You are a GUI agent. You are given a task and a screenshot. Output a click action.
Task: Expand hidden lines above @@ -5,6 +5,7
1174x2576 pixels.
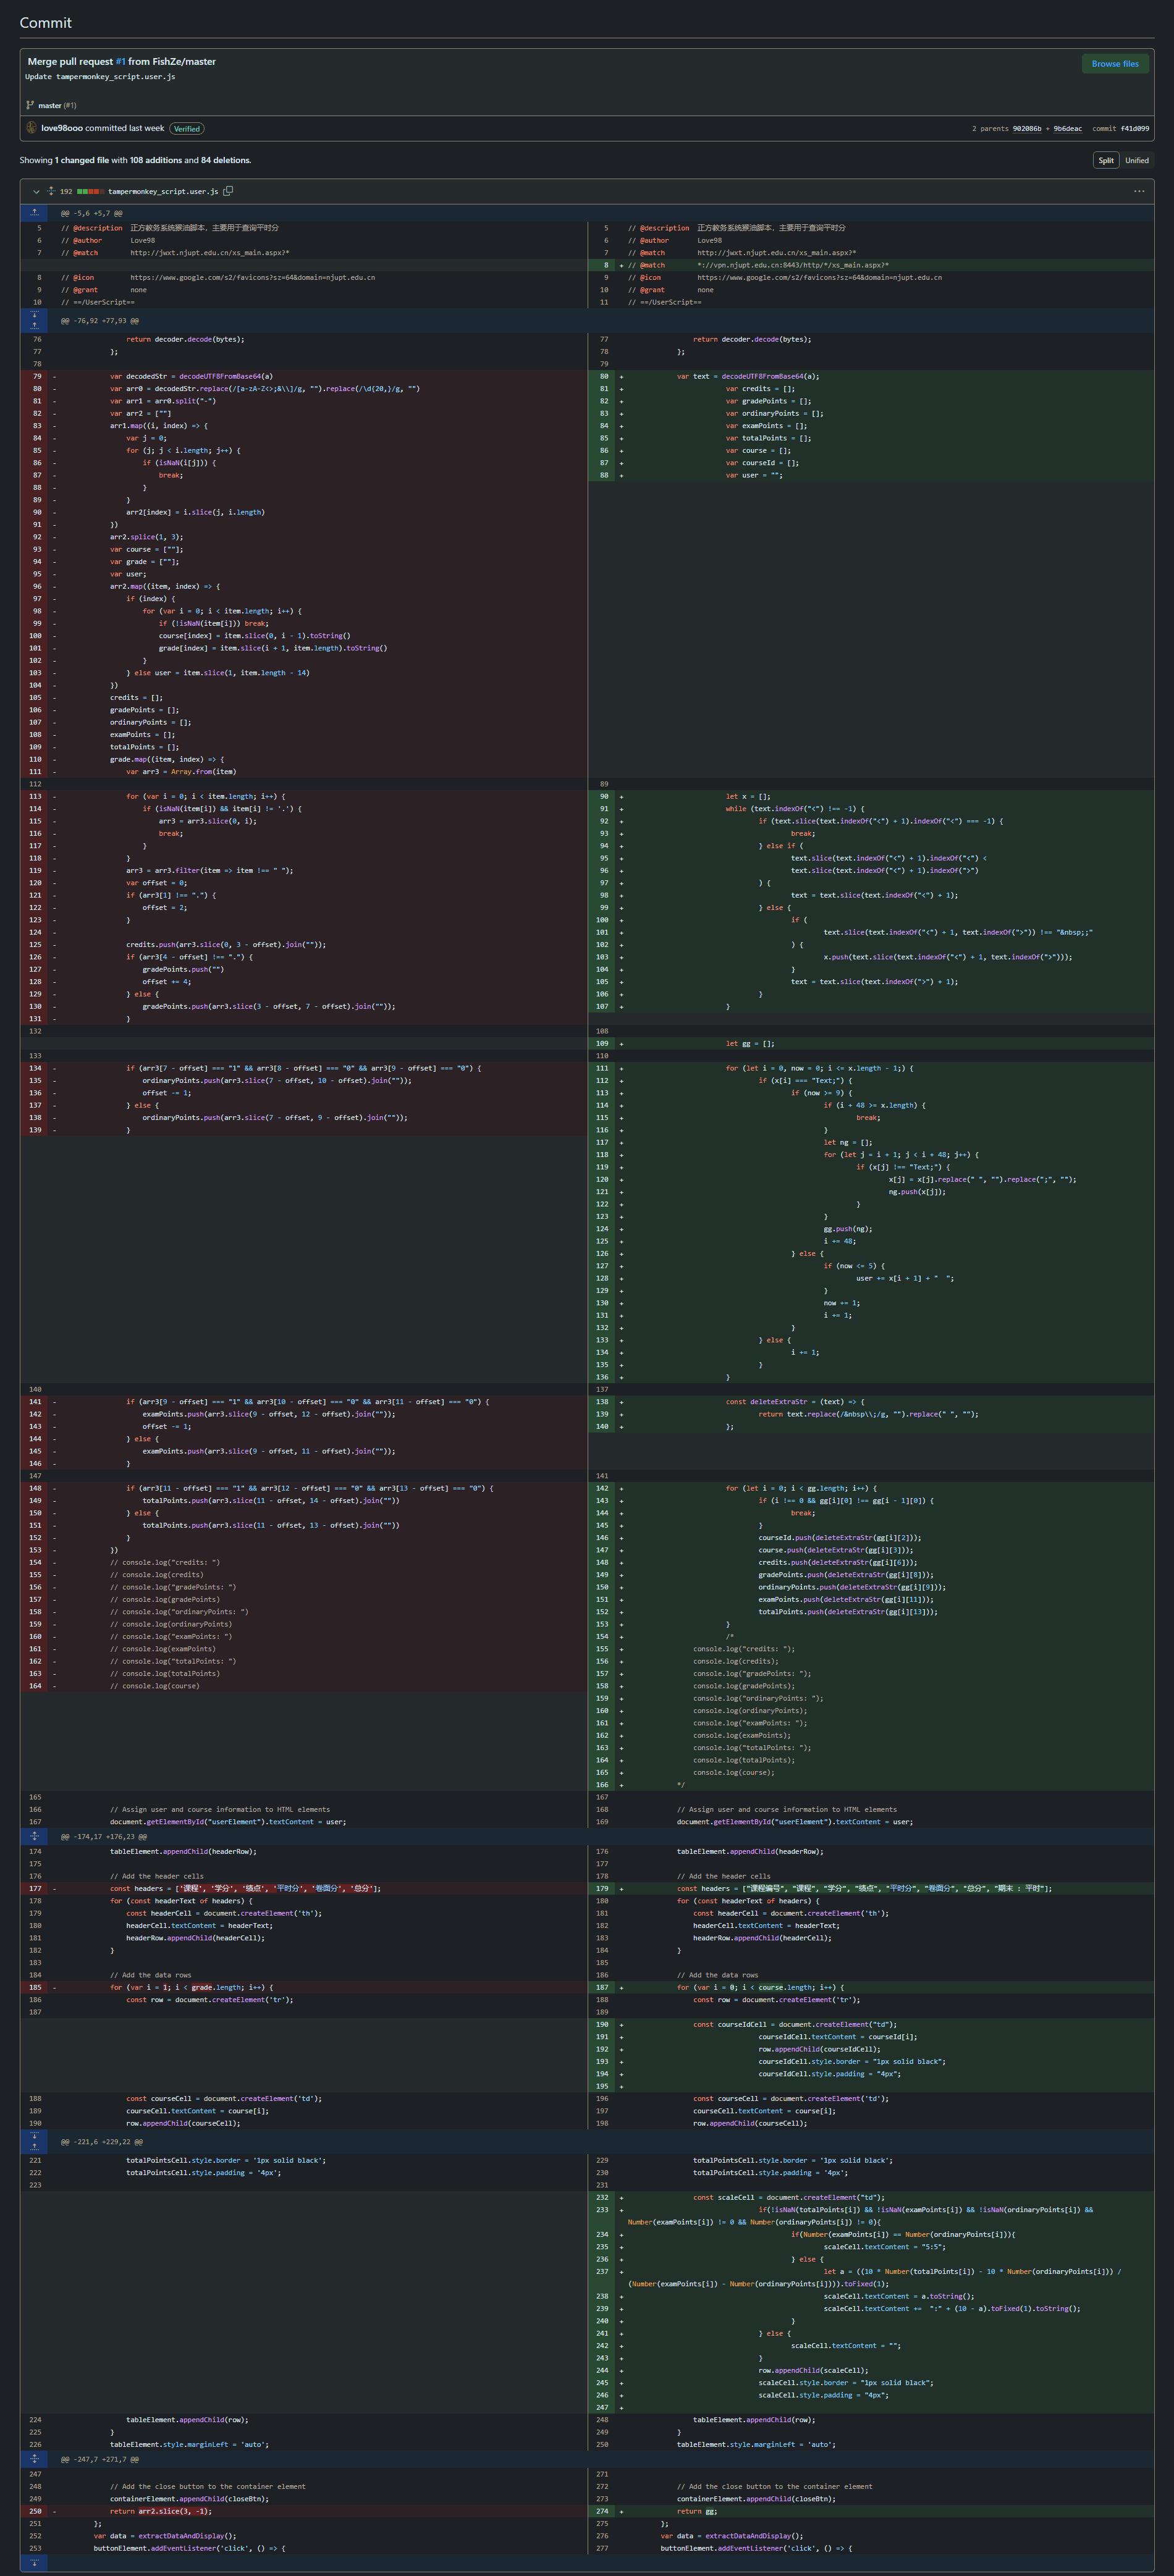[34, 212]
